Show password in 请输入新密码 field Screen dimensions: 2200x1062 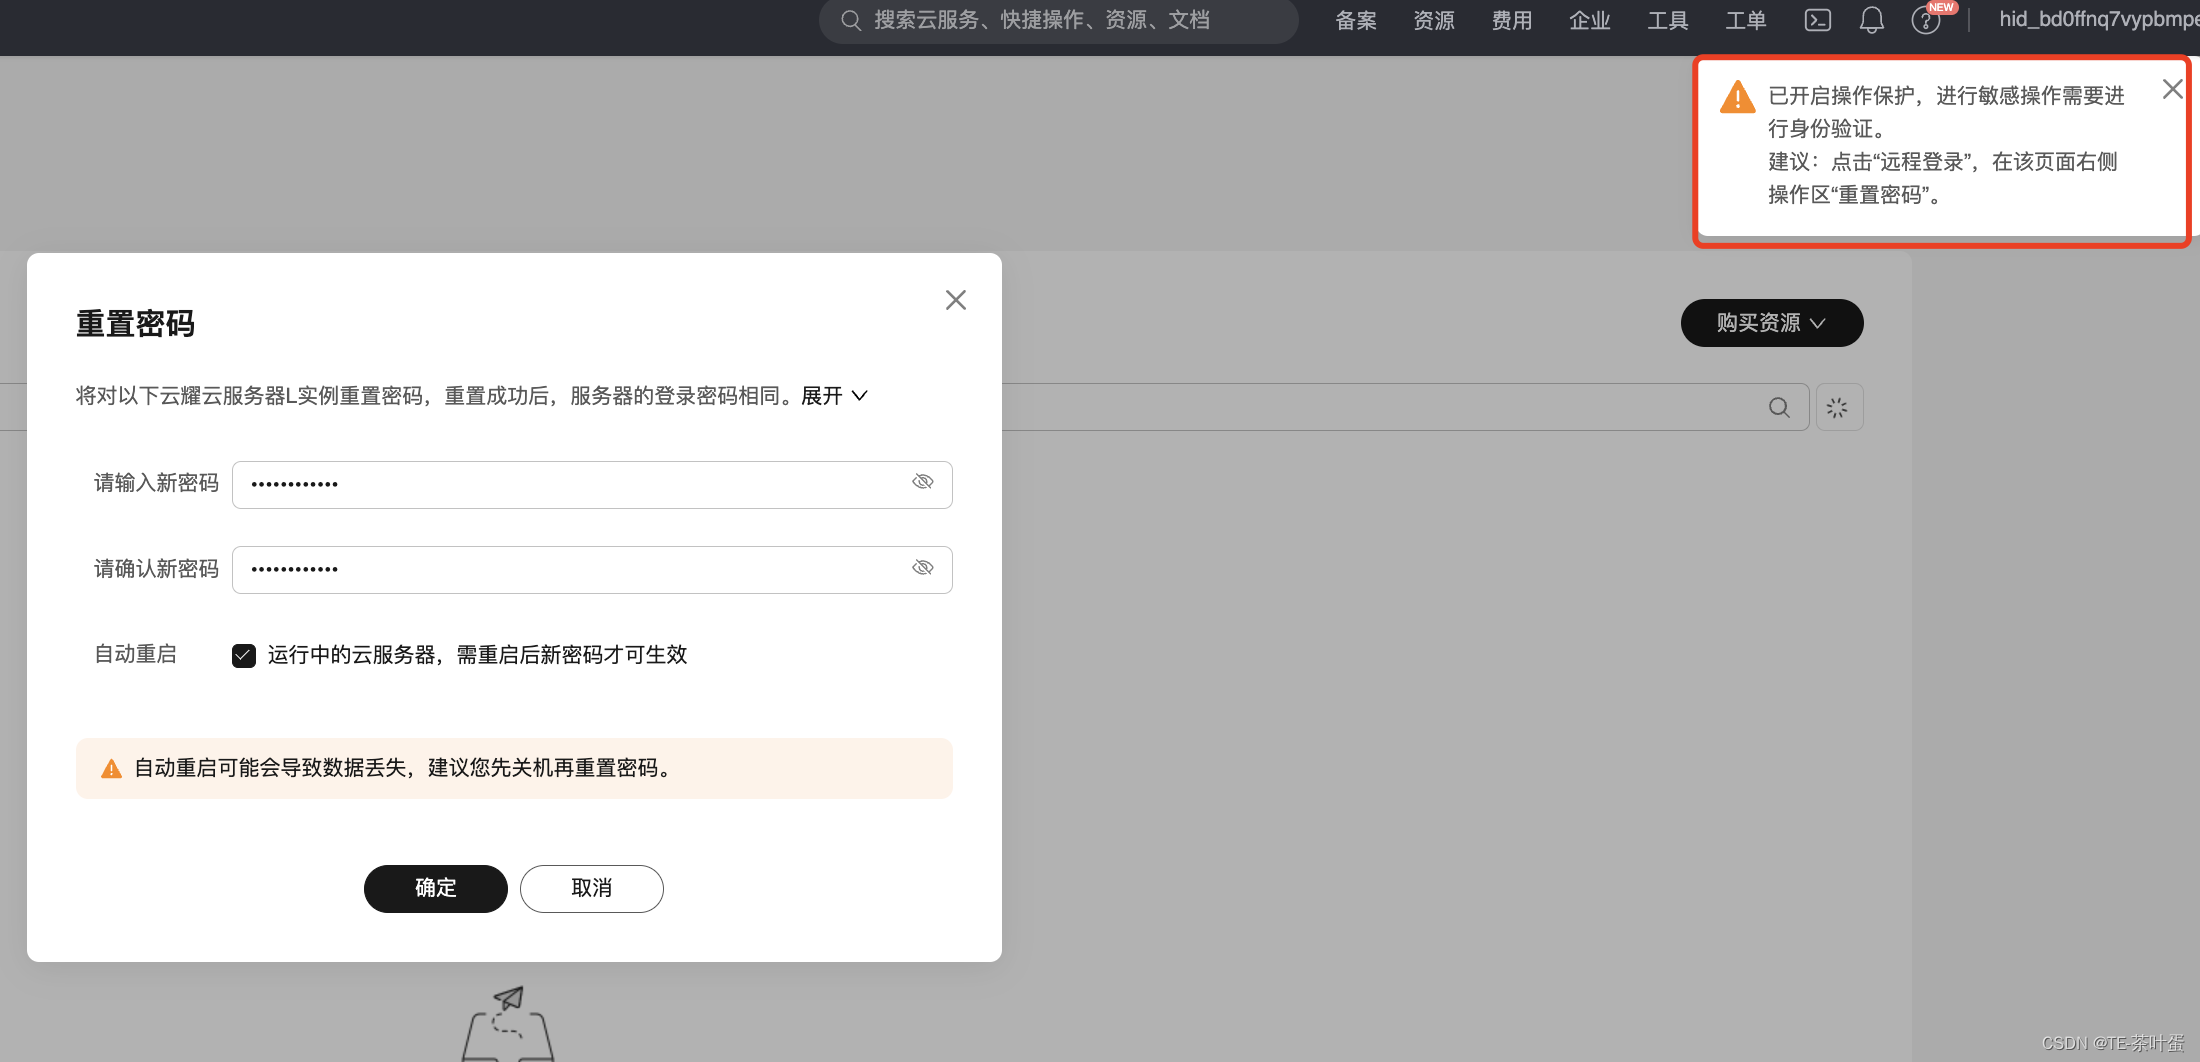[922, 482]
